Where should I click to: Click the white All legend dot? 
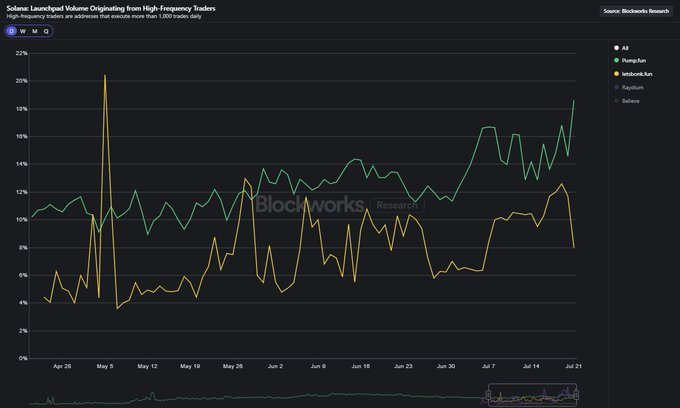(x=615, y=48)
